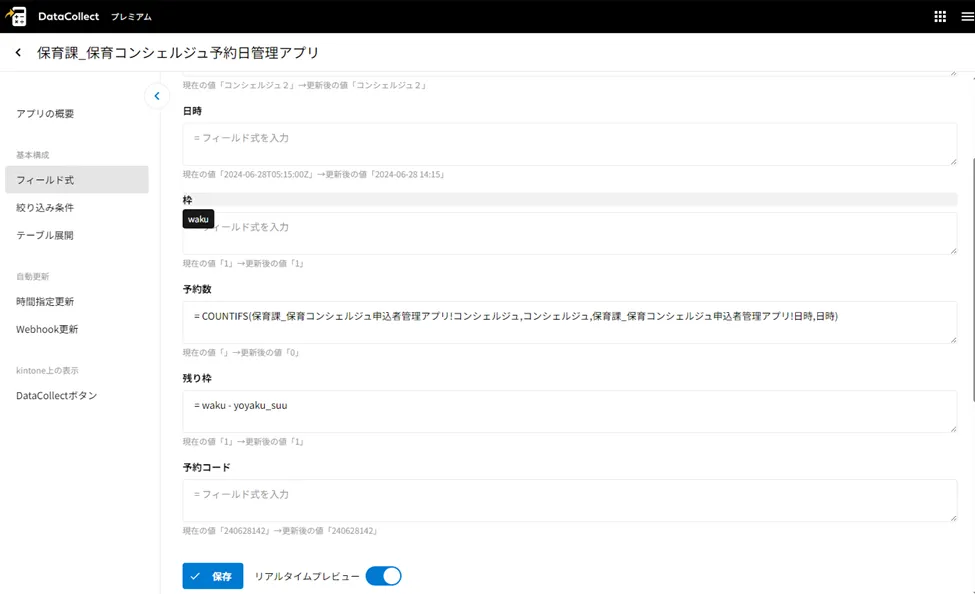Image resolution: width=975 pixels, height=594 pixels.
Task: Click the DataCollect logo icon
Action: 17,16
